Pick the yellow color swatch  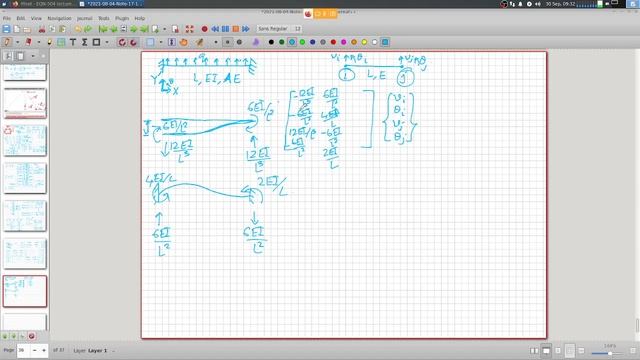pyautogui.click(x=364, y=42)
